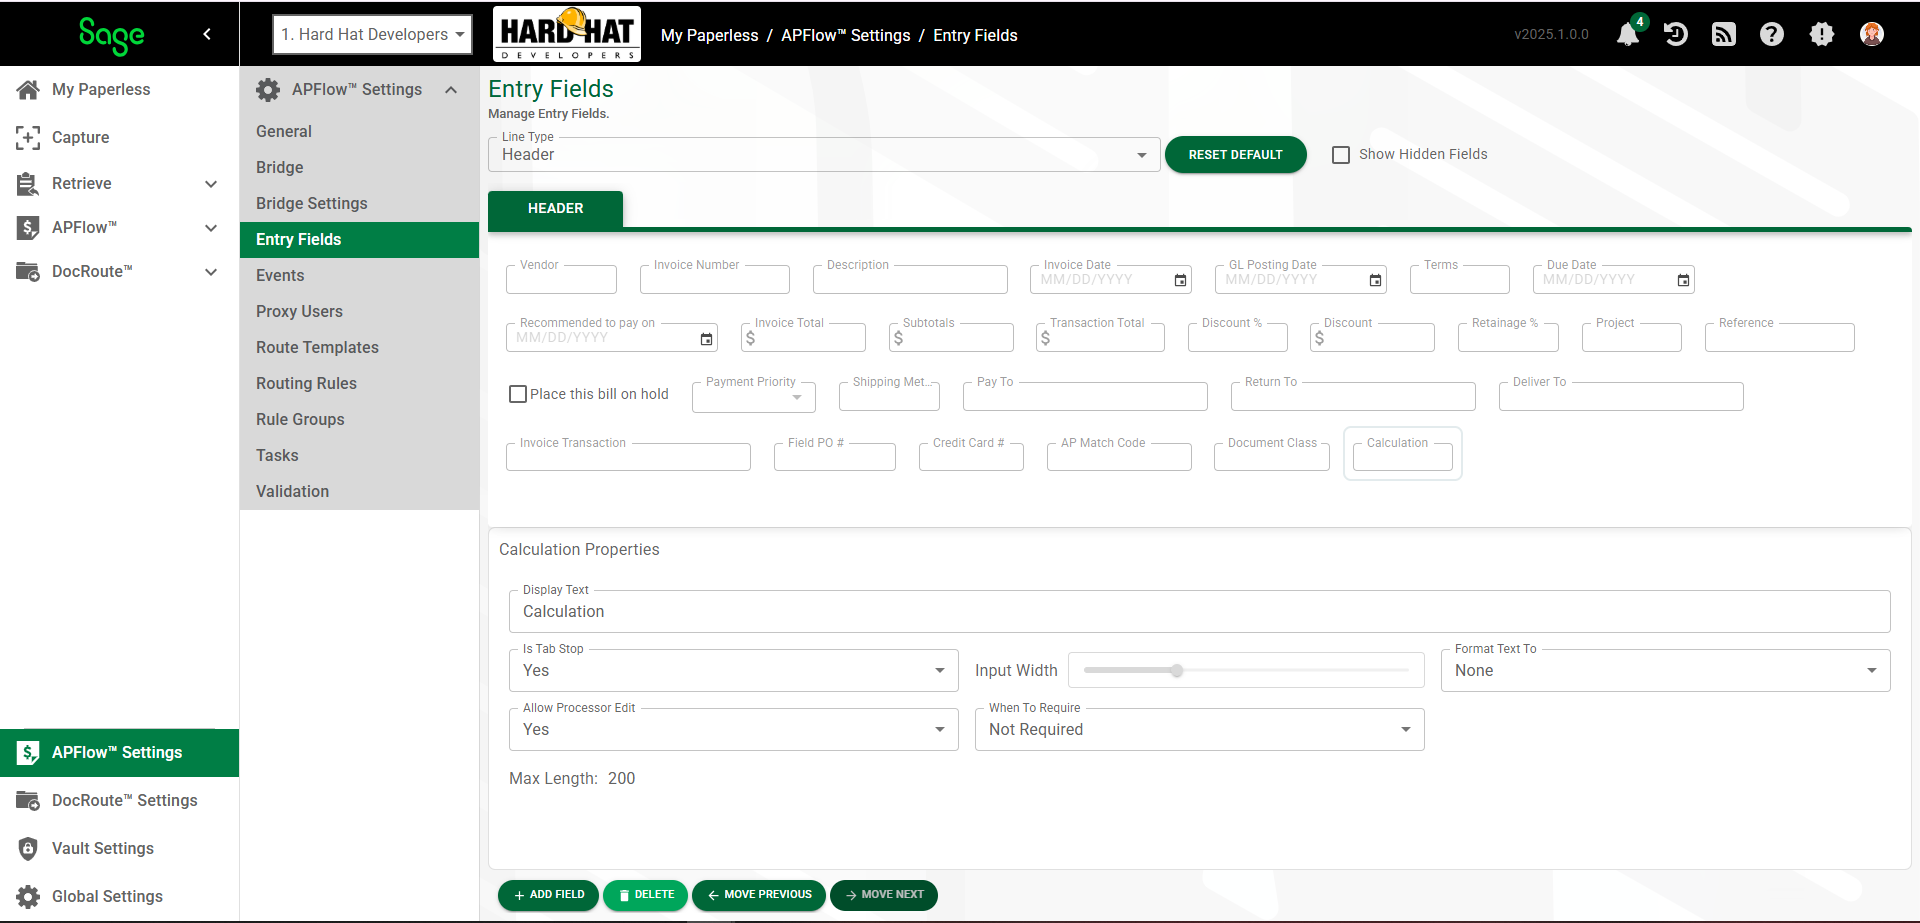Click the Capture icon in sidebar
The height and width of the screenshot is (923, 1920).
[x=28, y=137]
